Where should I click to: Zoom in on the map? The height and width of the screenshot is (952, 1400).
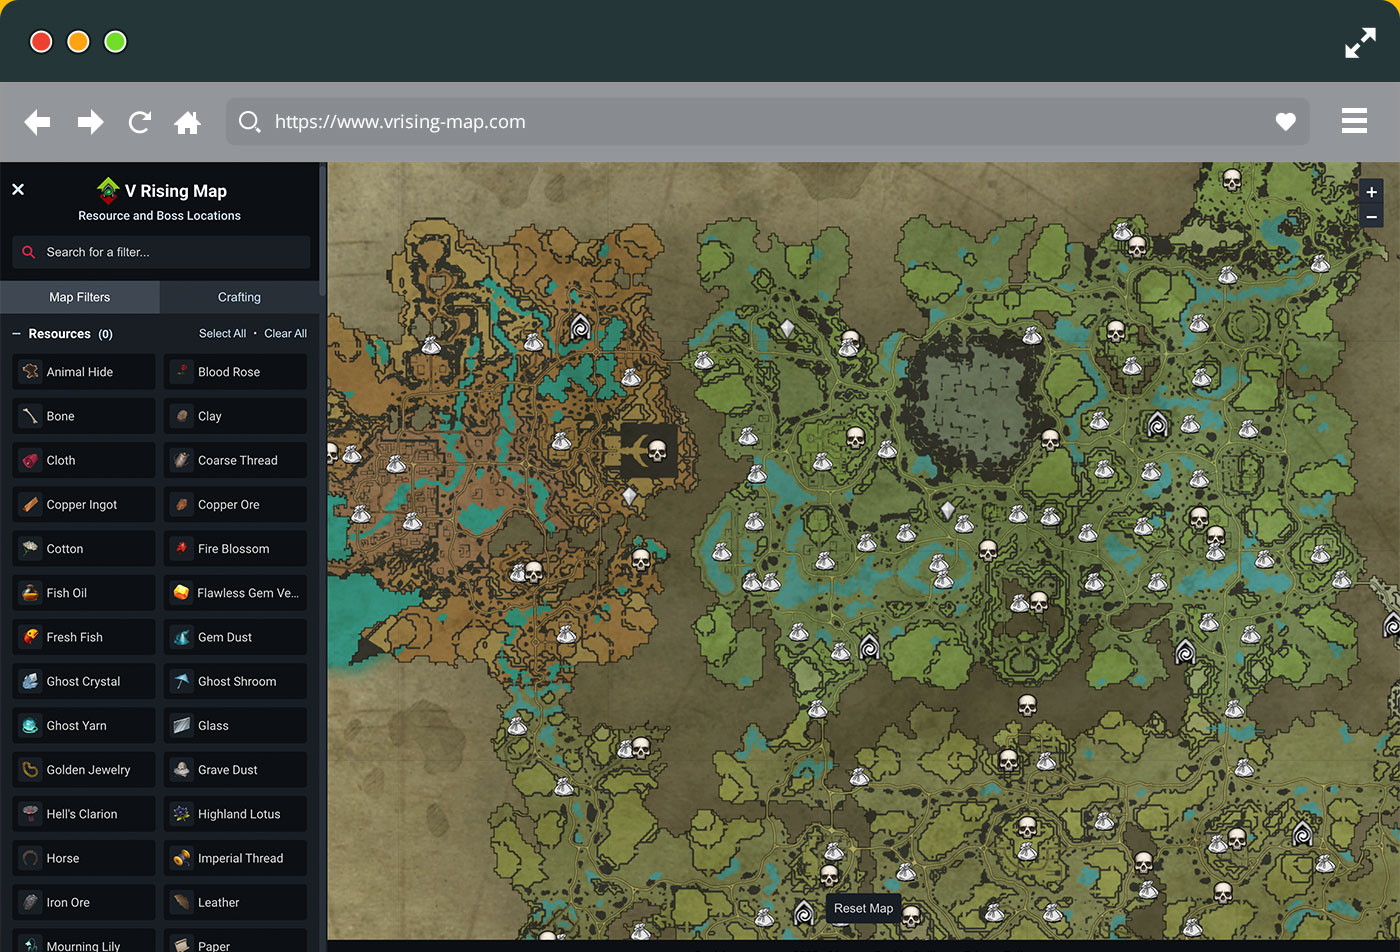[1371, 192]
